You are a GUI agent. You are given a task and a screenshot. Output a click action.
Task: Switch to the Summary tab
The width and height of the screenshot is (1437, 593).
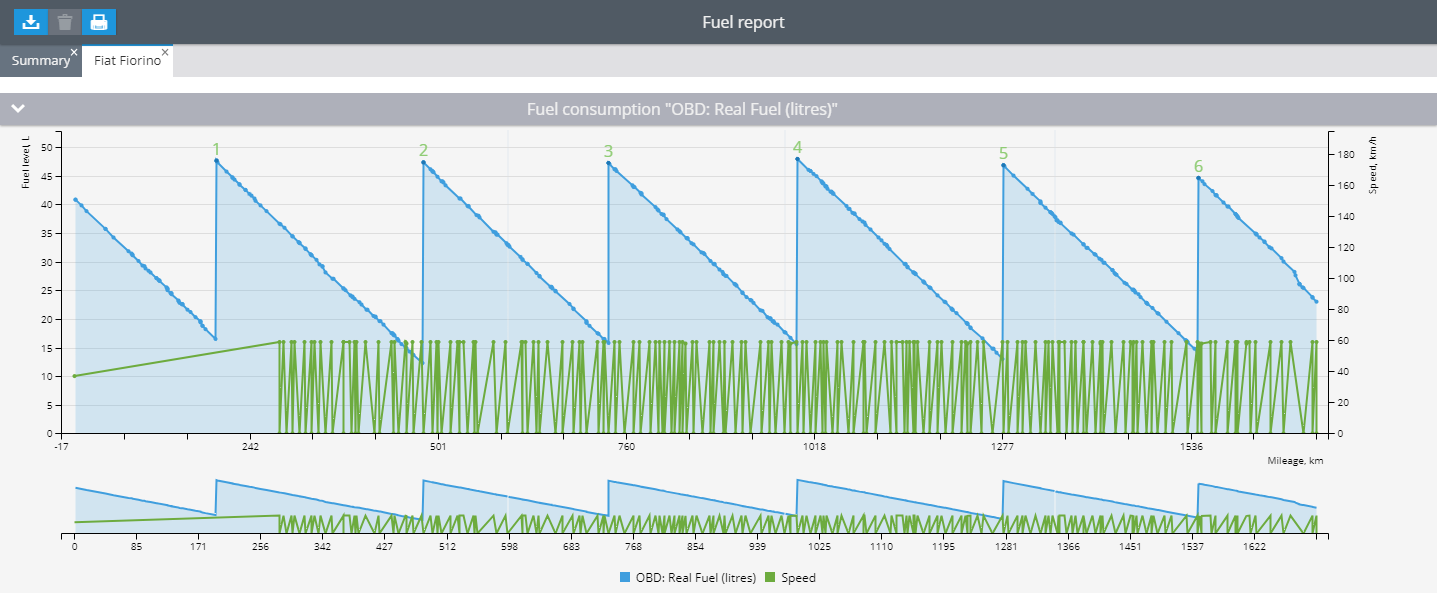pos(41,61)
